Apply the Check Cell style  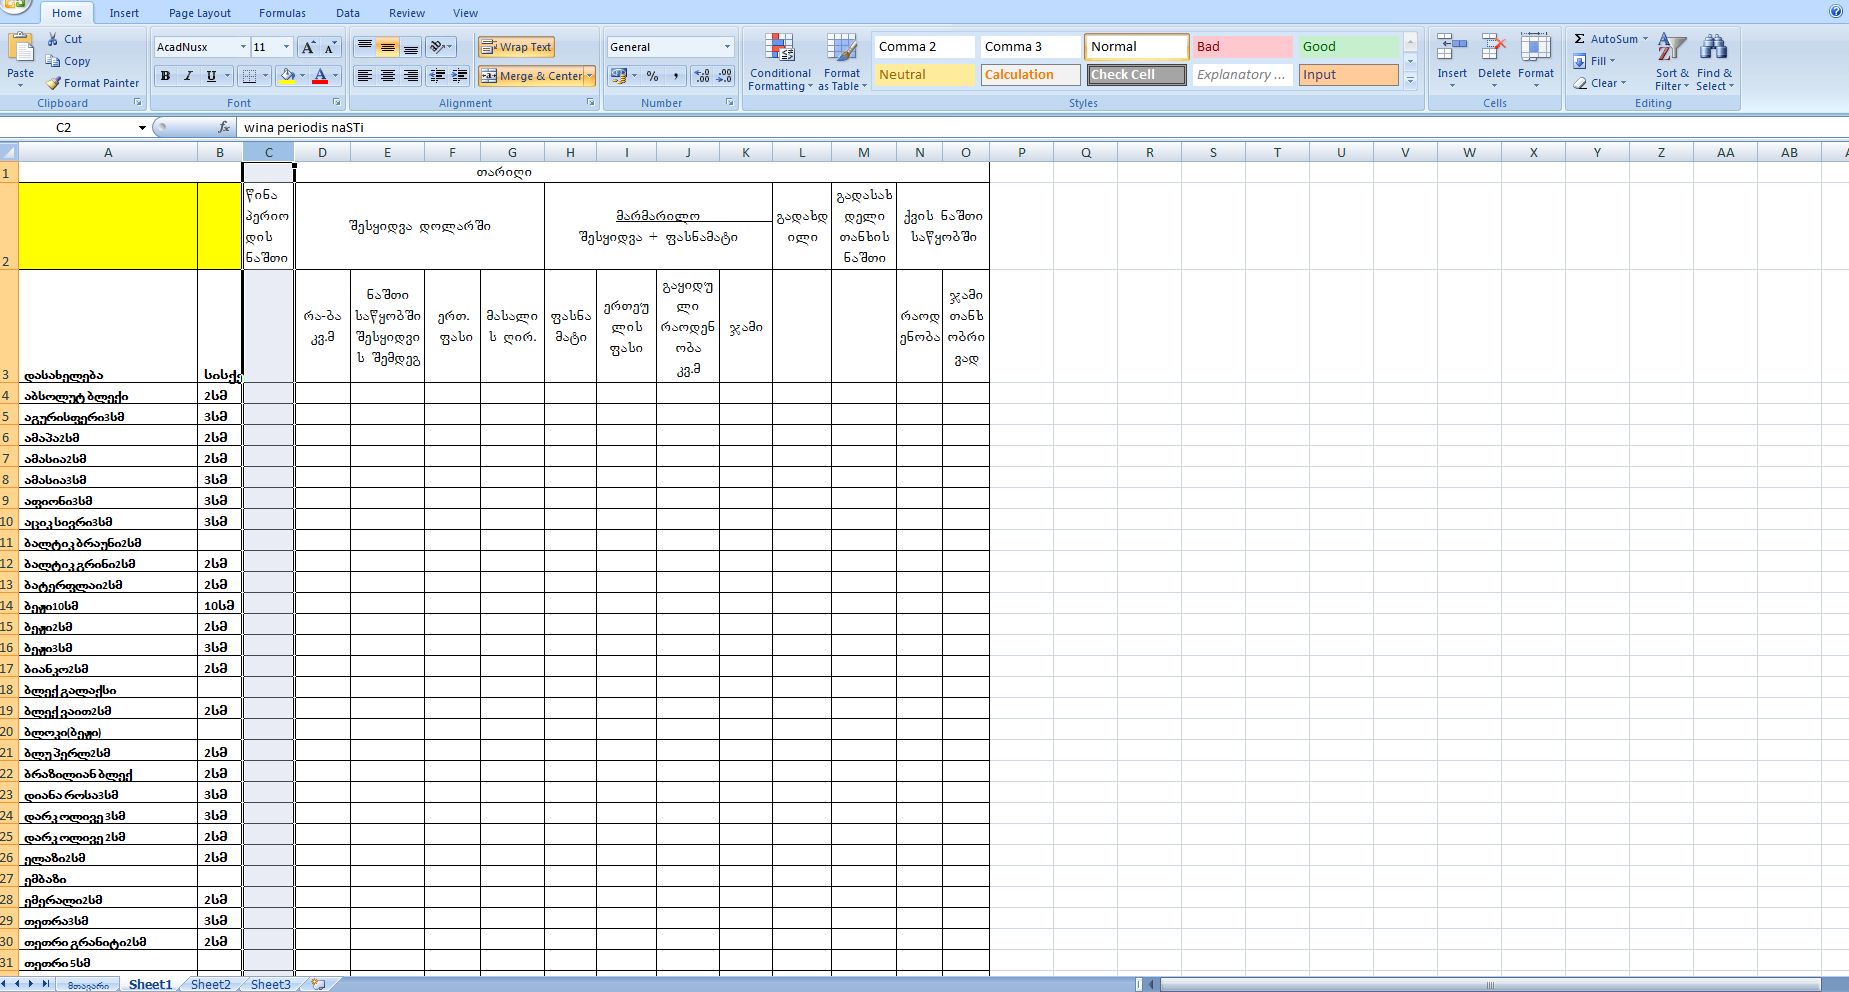point(1136,75)
